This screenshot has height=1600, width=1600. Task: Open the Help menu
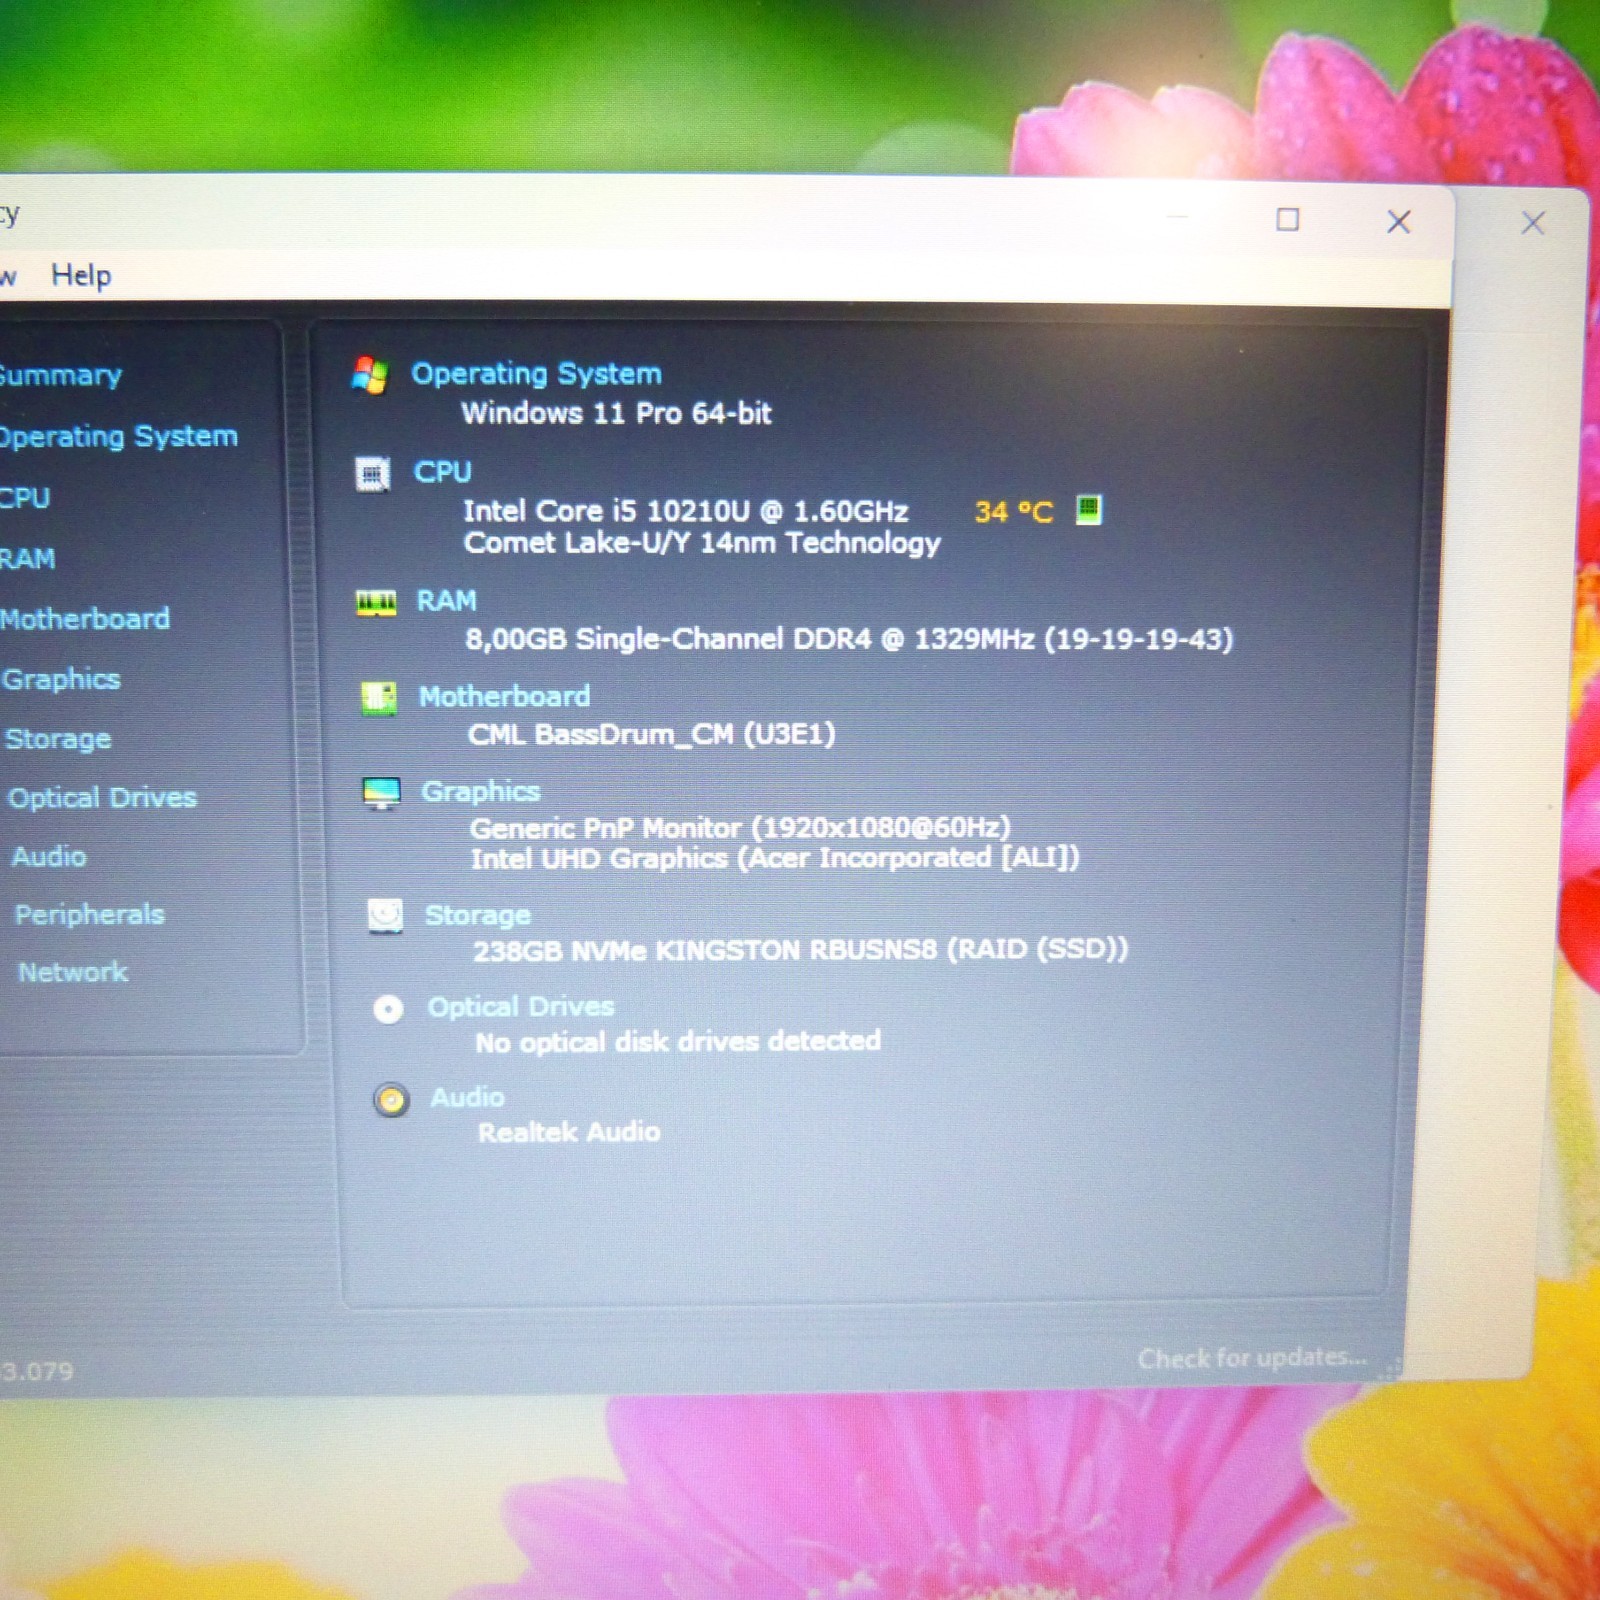click(x=81, y=276)
